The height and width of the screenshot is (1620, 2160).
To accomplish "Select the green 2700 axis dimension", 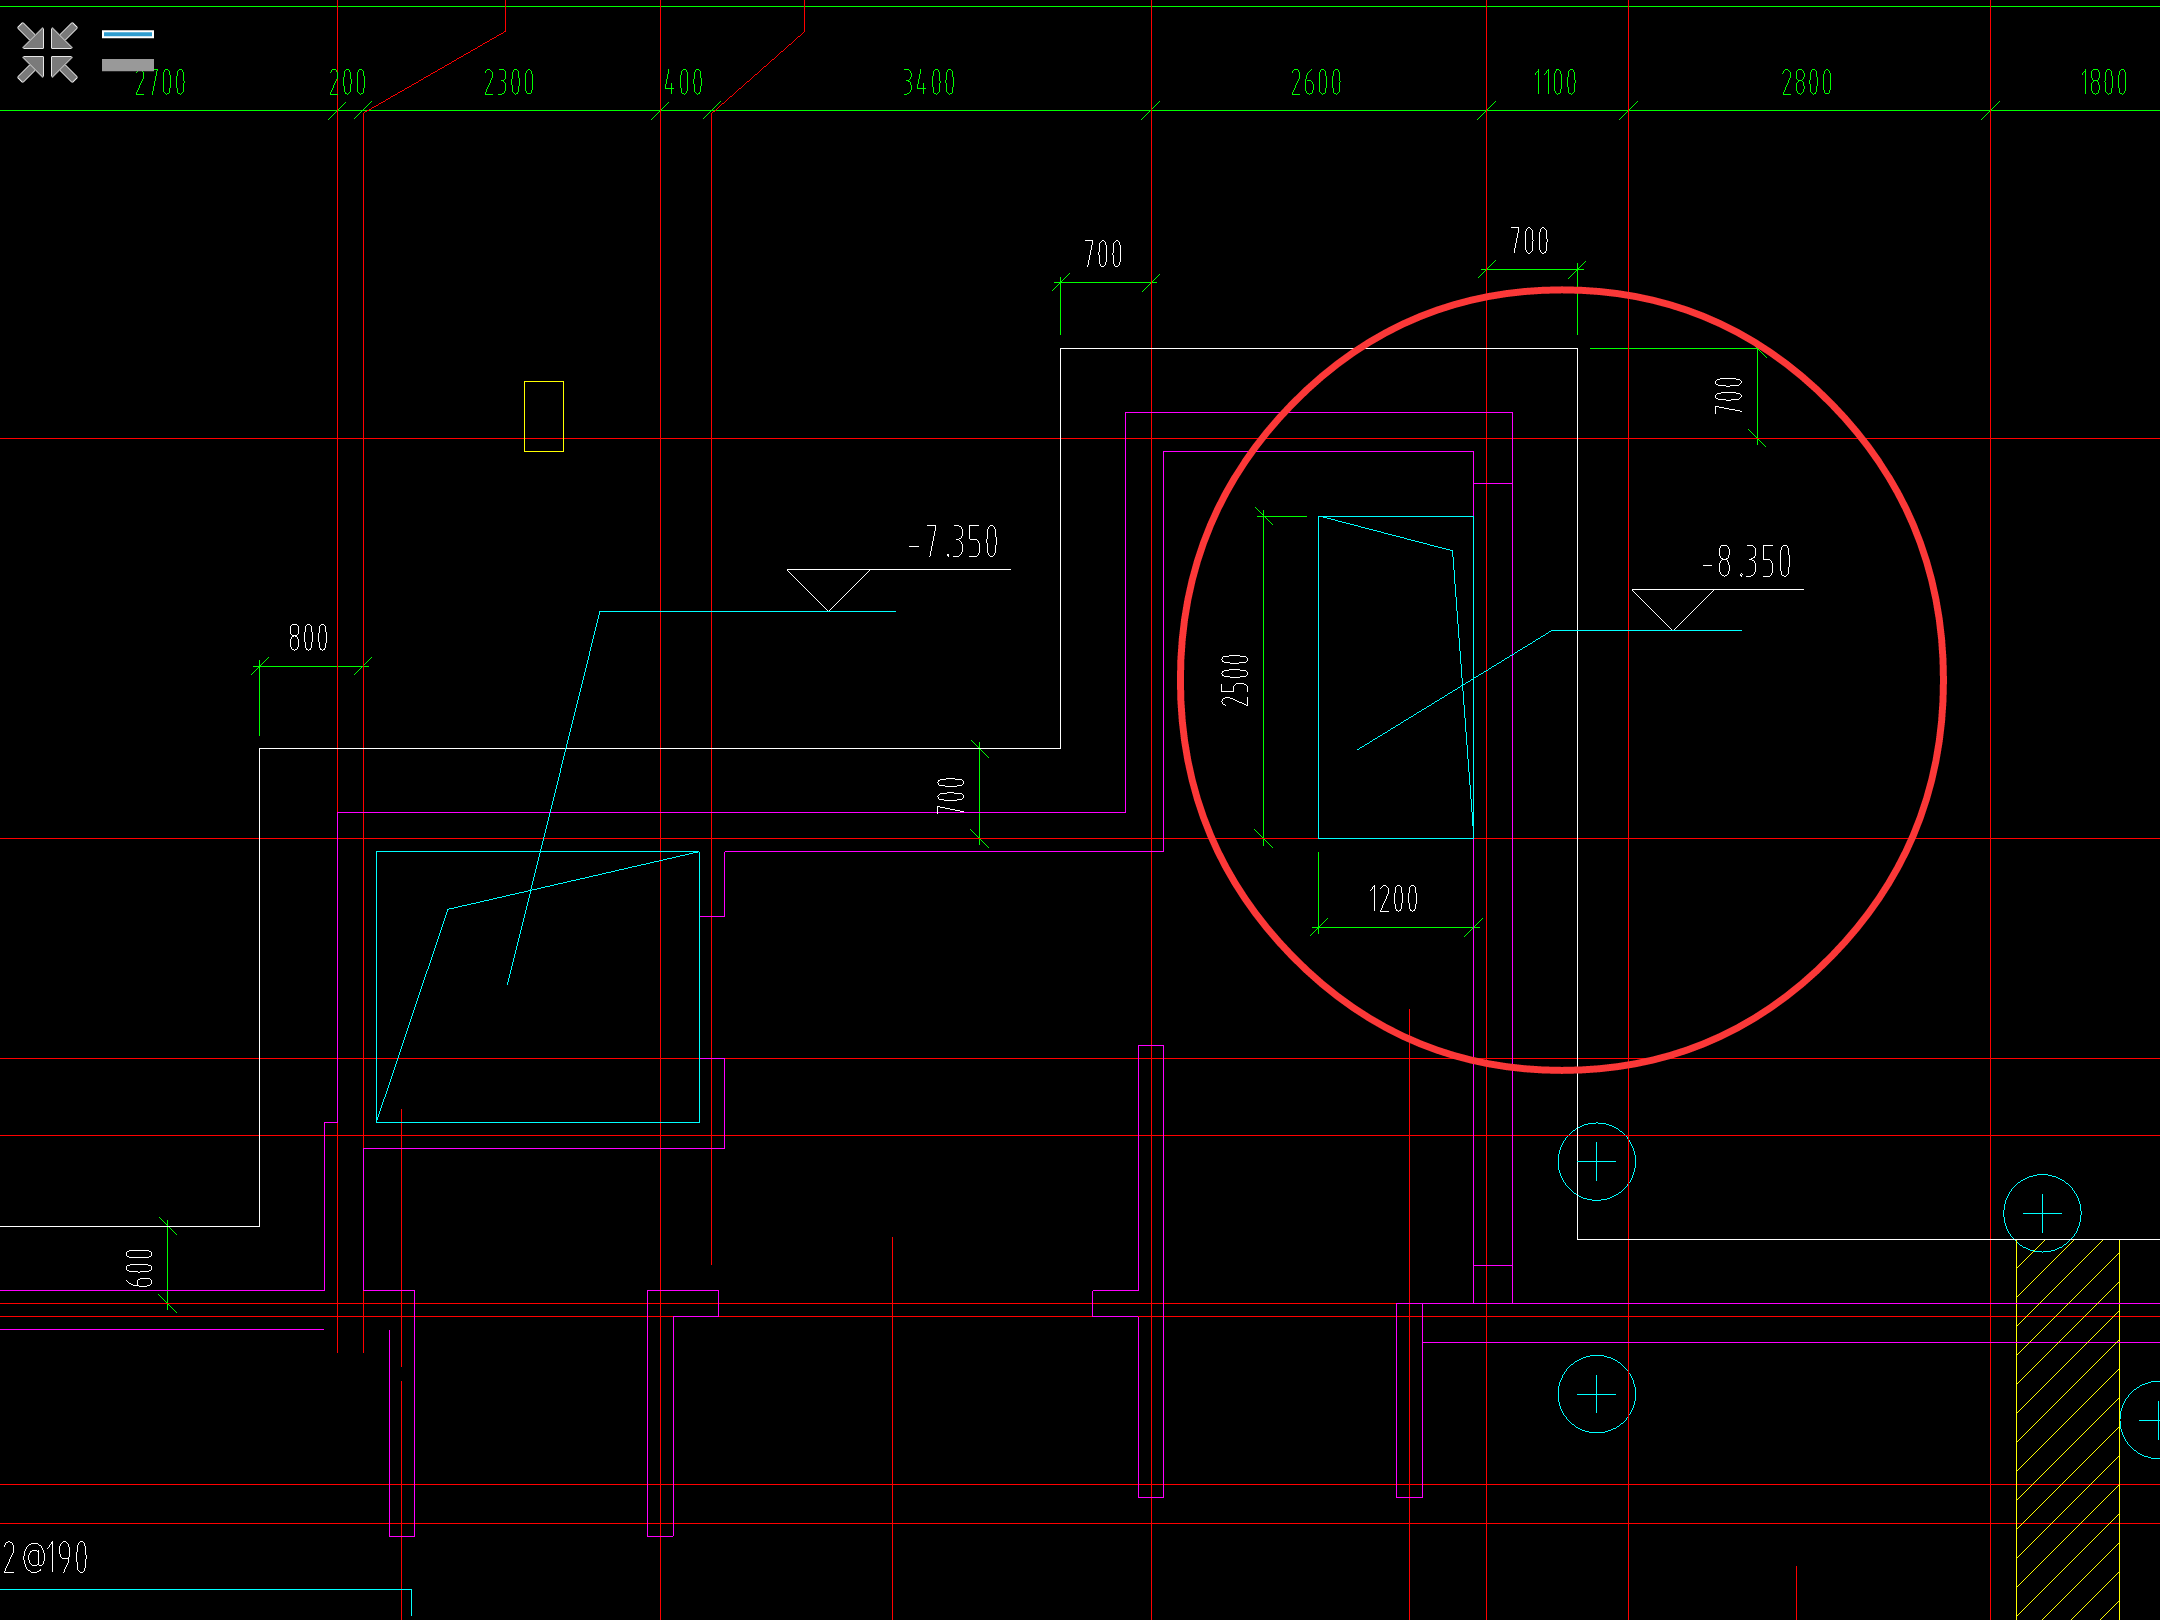I will click(160, 83).
